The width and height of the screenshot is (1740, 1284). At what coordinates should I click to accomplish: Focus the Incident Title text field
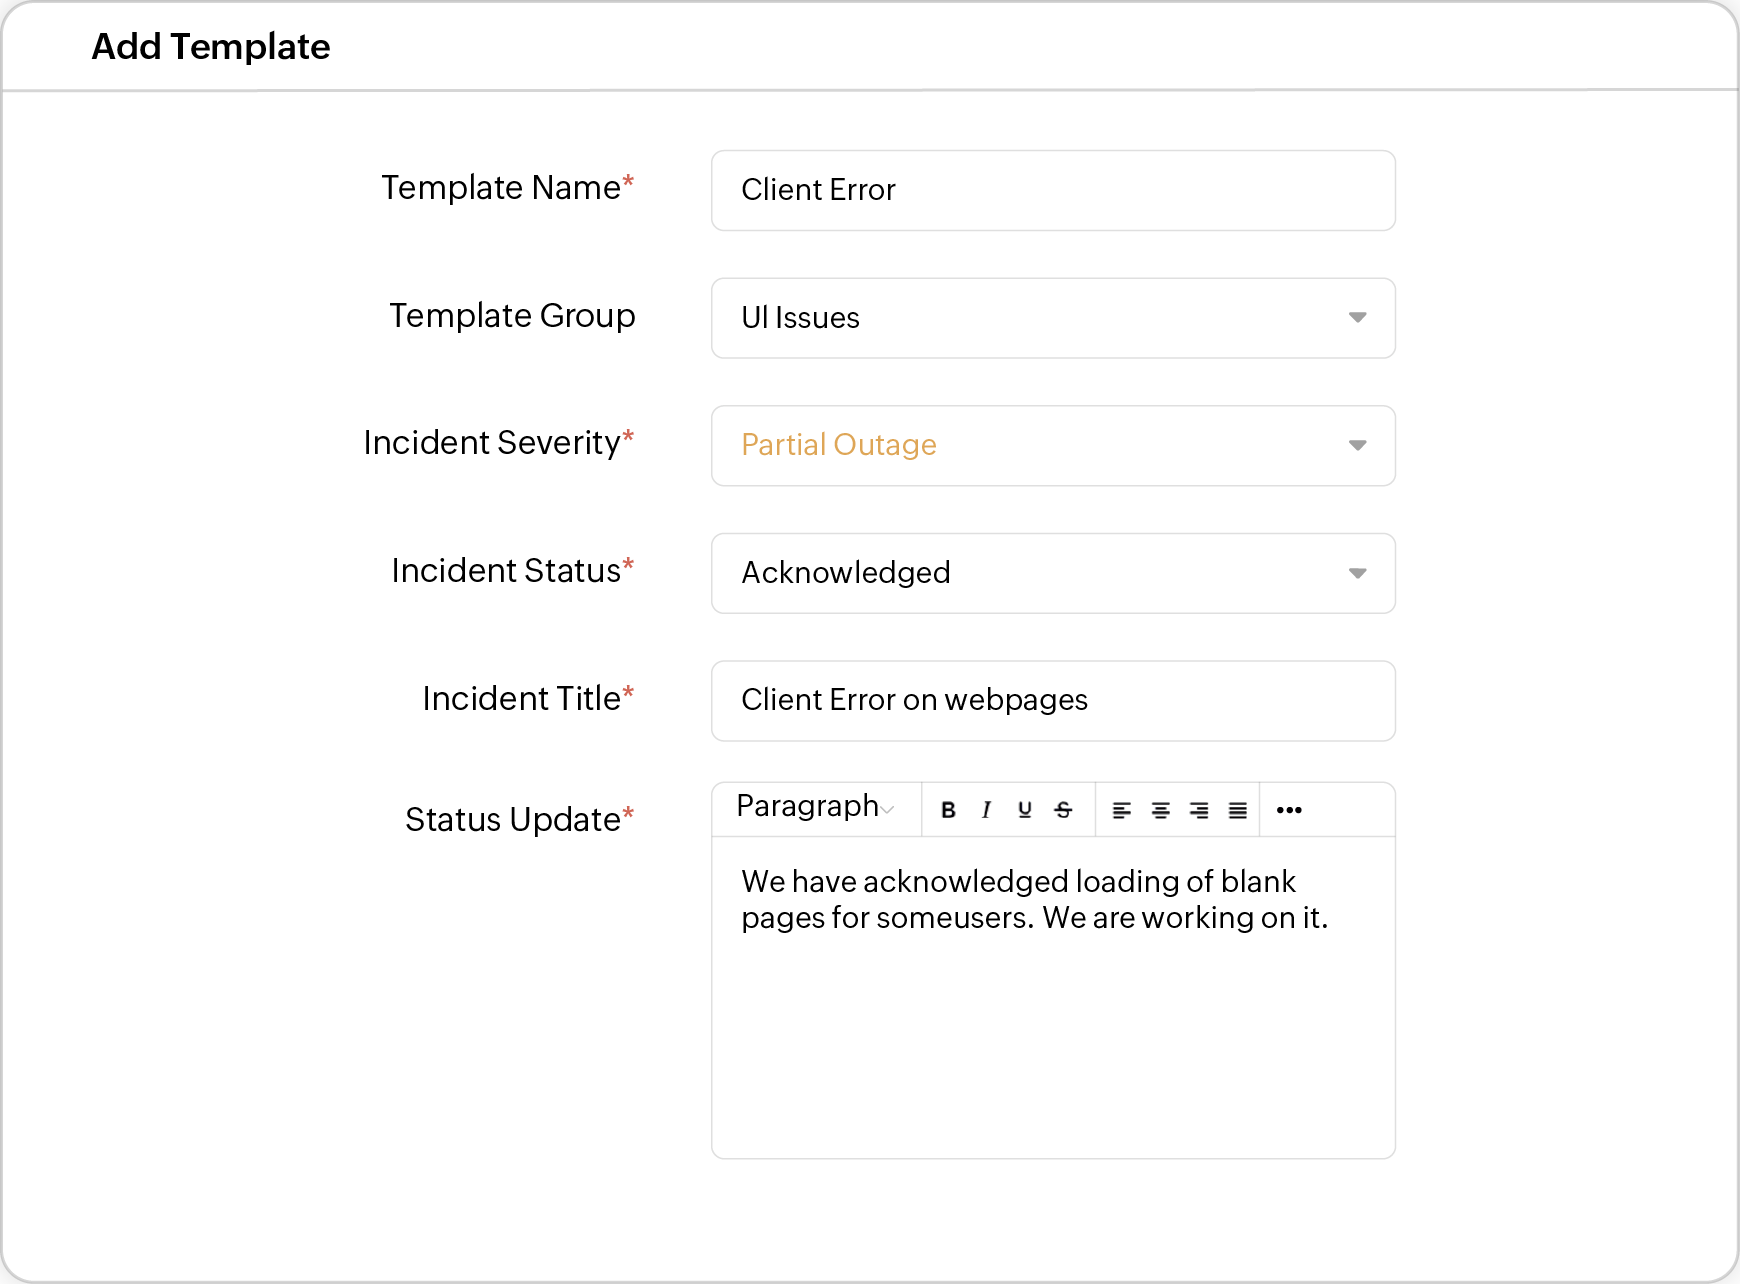pos(1052,701)
